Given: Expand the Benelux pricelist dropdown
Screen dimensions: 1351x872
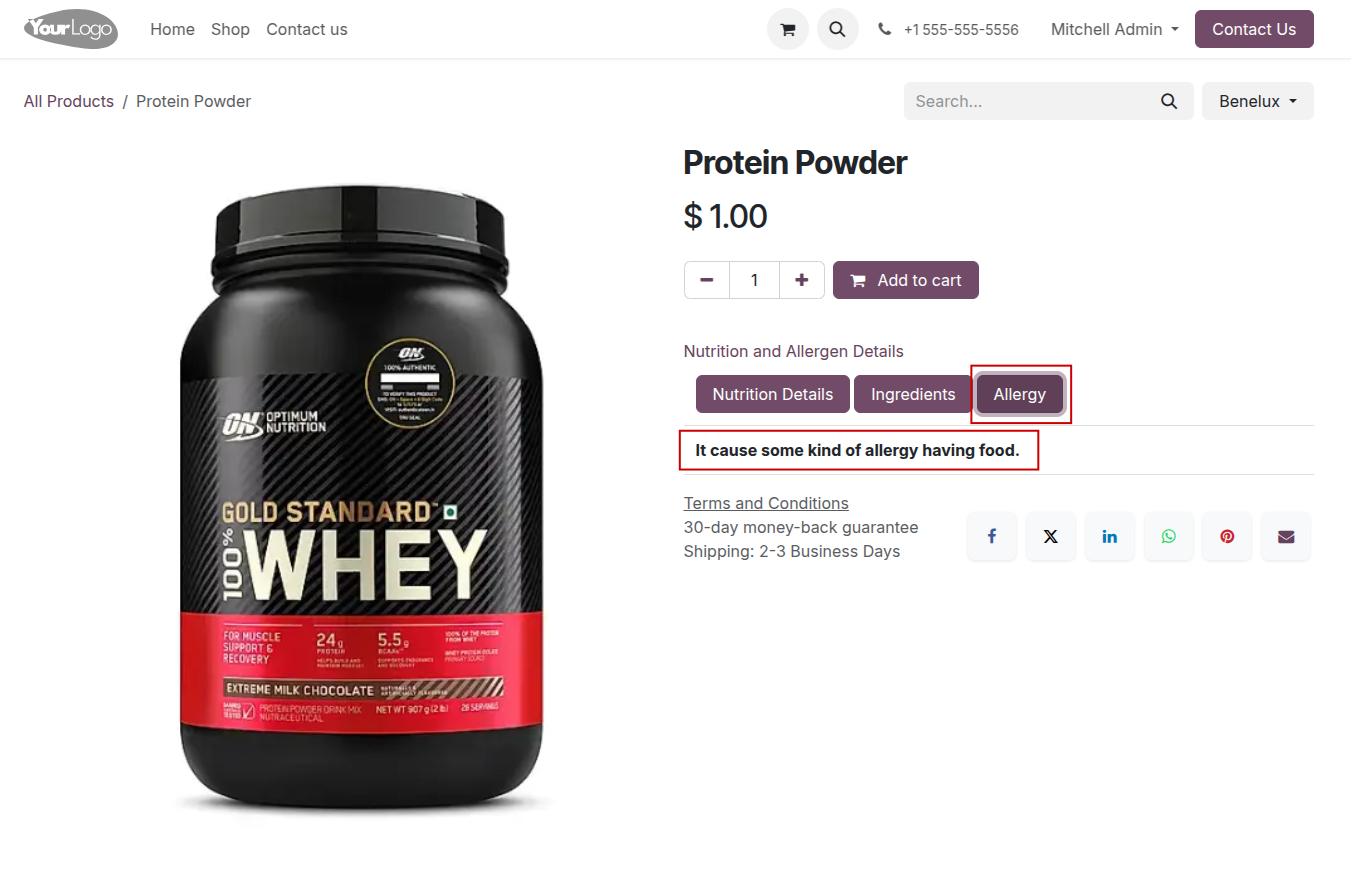Looking at the screenshot, I should (1258, 101).
